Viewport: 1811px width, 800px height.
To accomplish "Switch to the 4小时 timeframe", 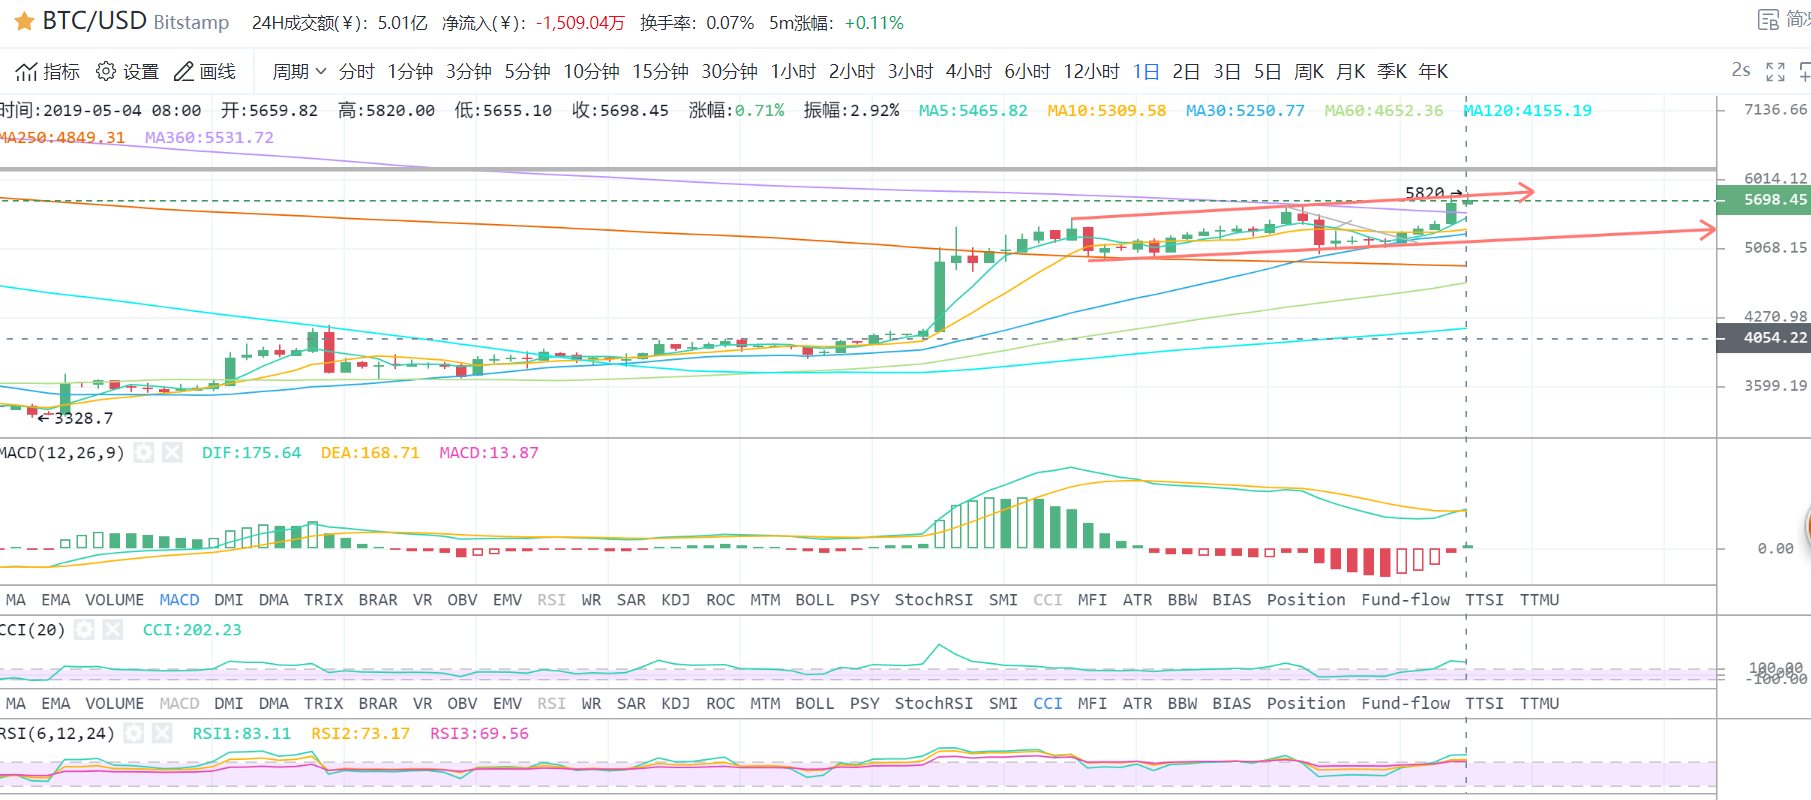I will tap(968, 72).
